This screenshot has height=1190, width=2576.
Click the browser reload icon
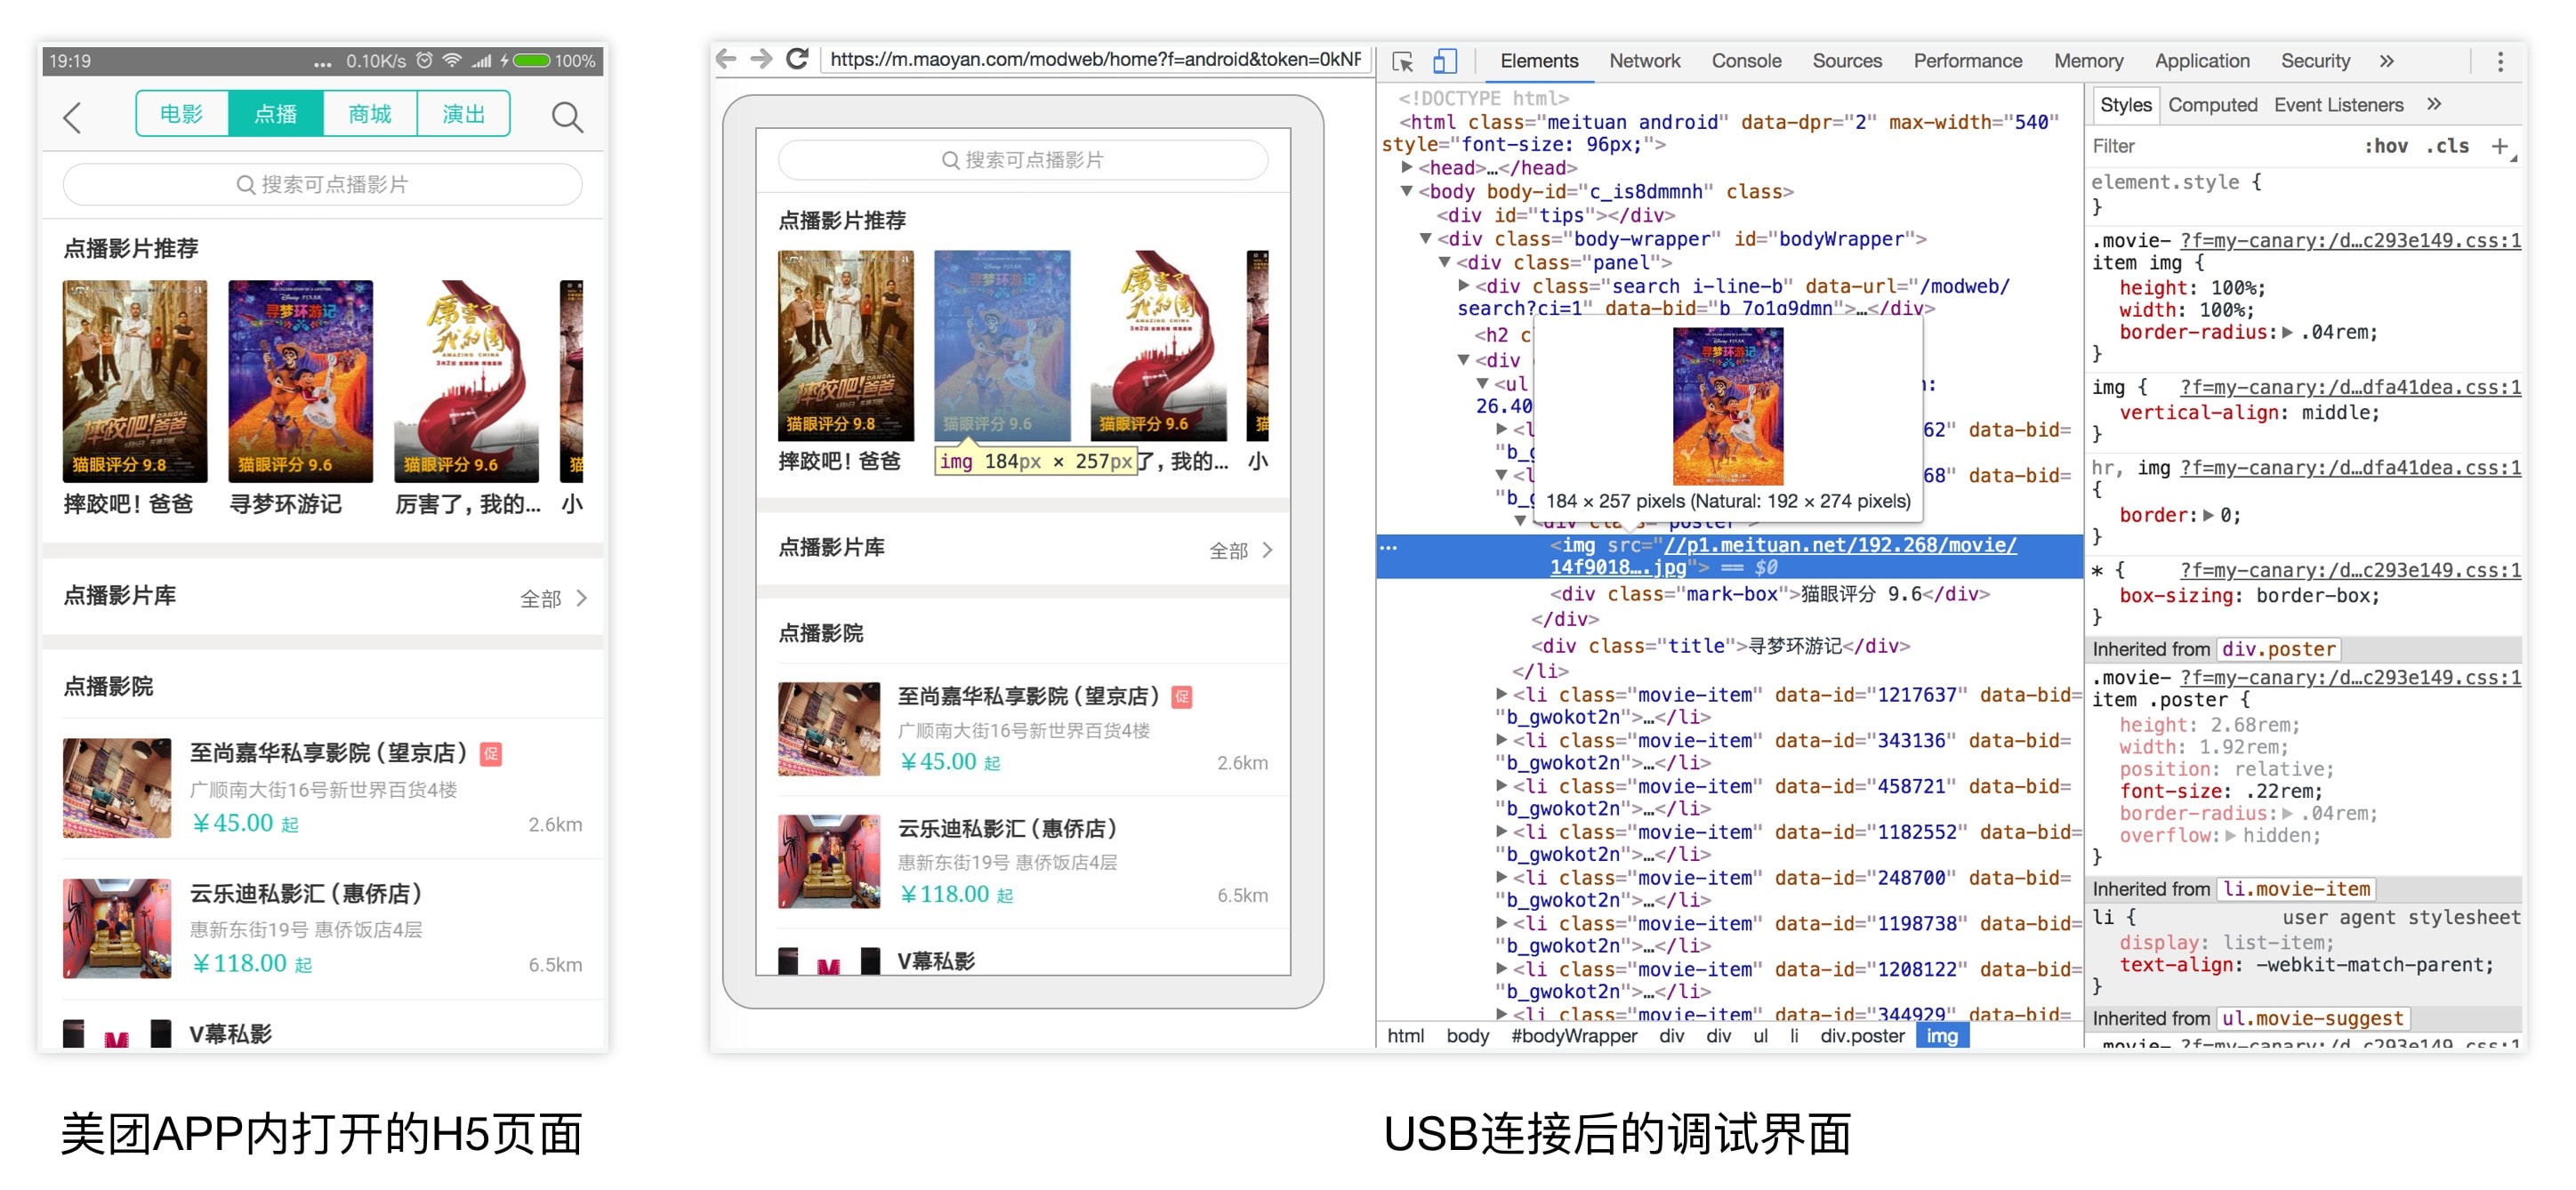[796, 59]
